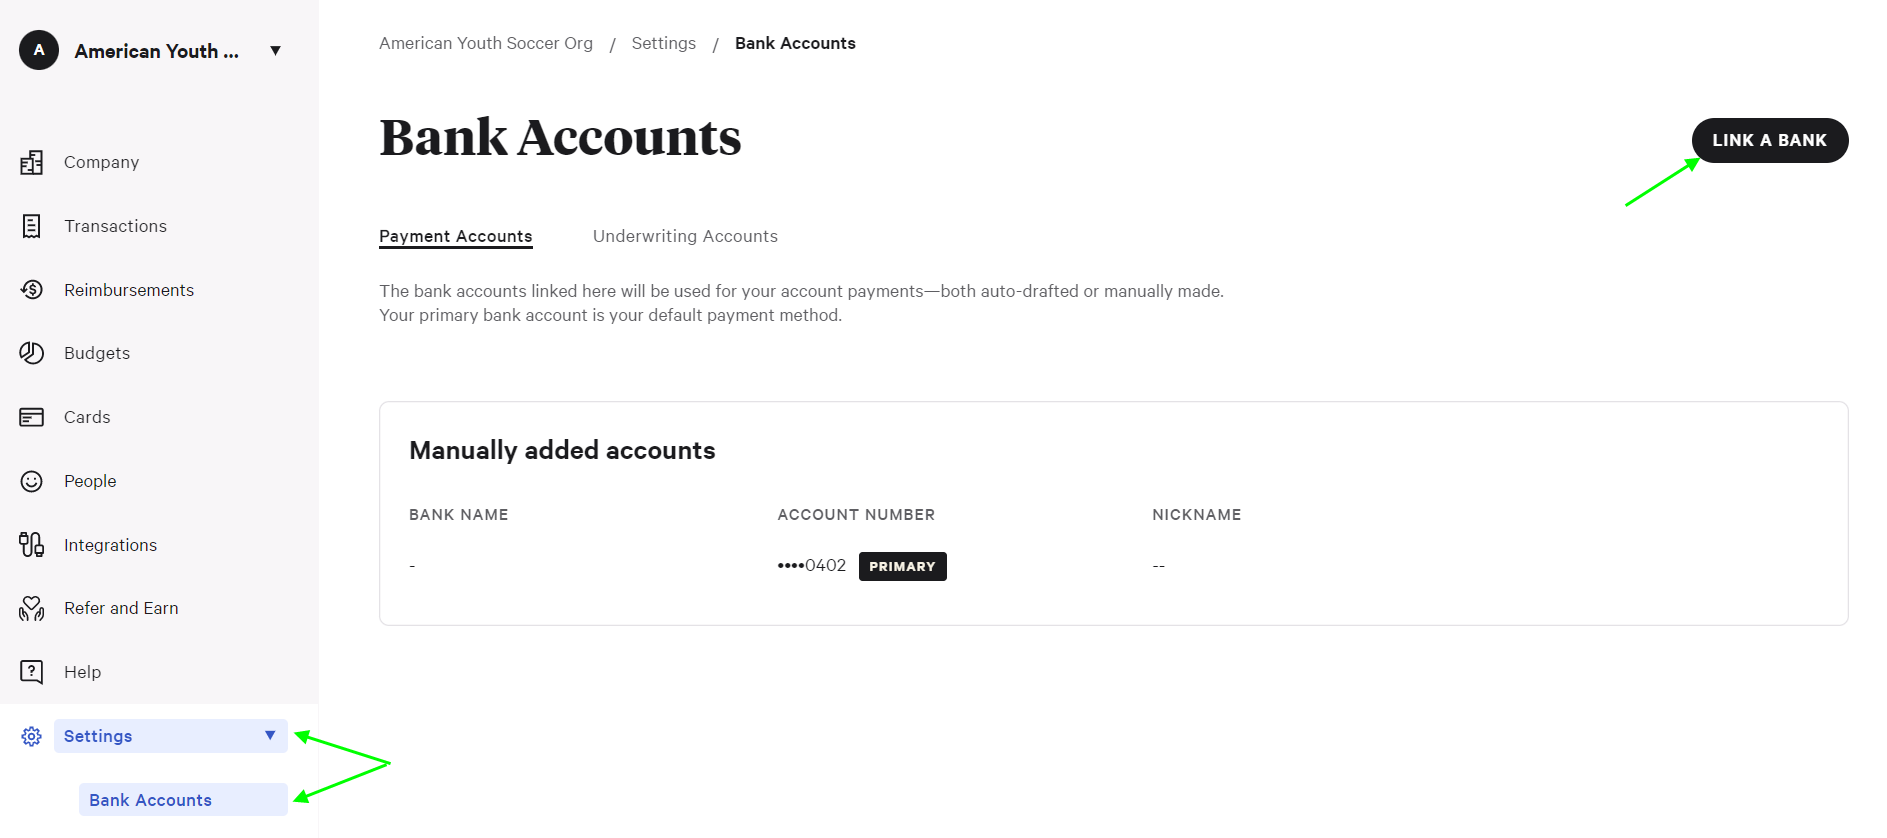Click the Reimbursements dollar icon
The width and height of the screenshot is (1887, 838).
[32, 290]
